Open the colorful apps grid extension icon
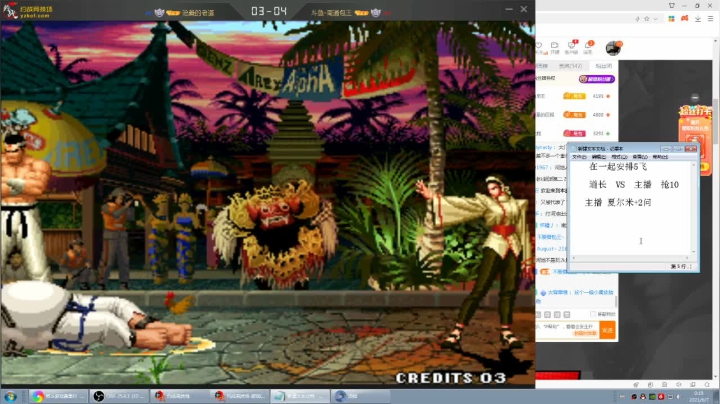The image size is (720, 404). (671, 19)
